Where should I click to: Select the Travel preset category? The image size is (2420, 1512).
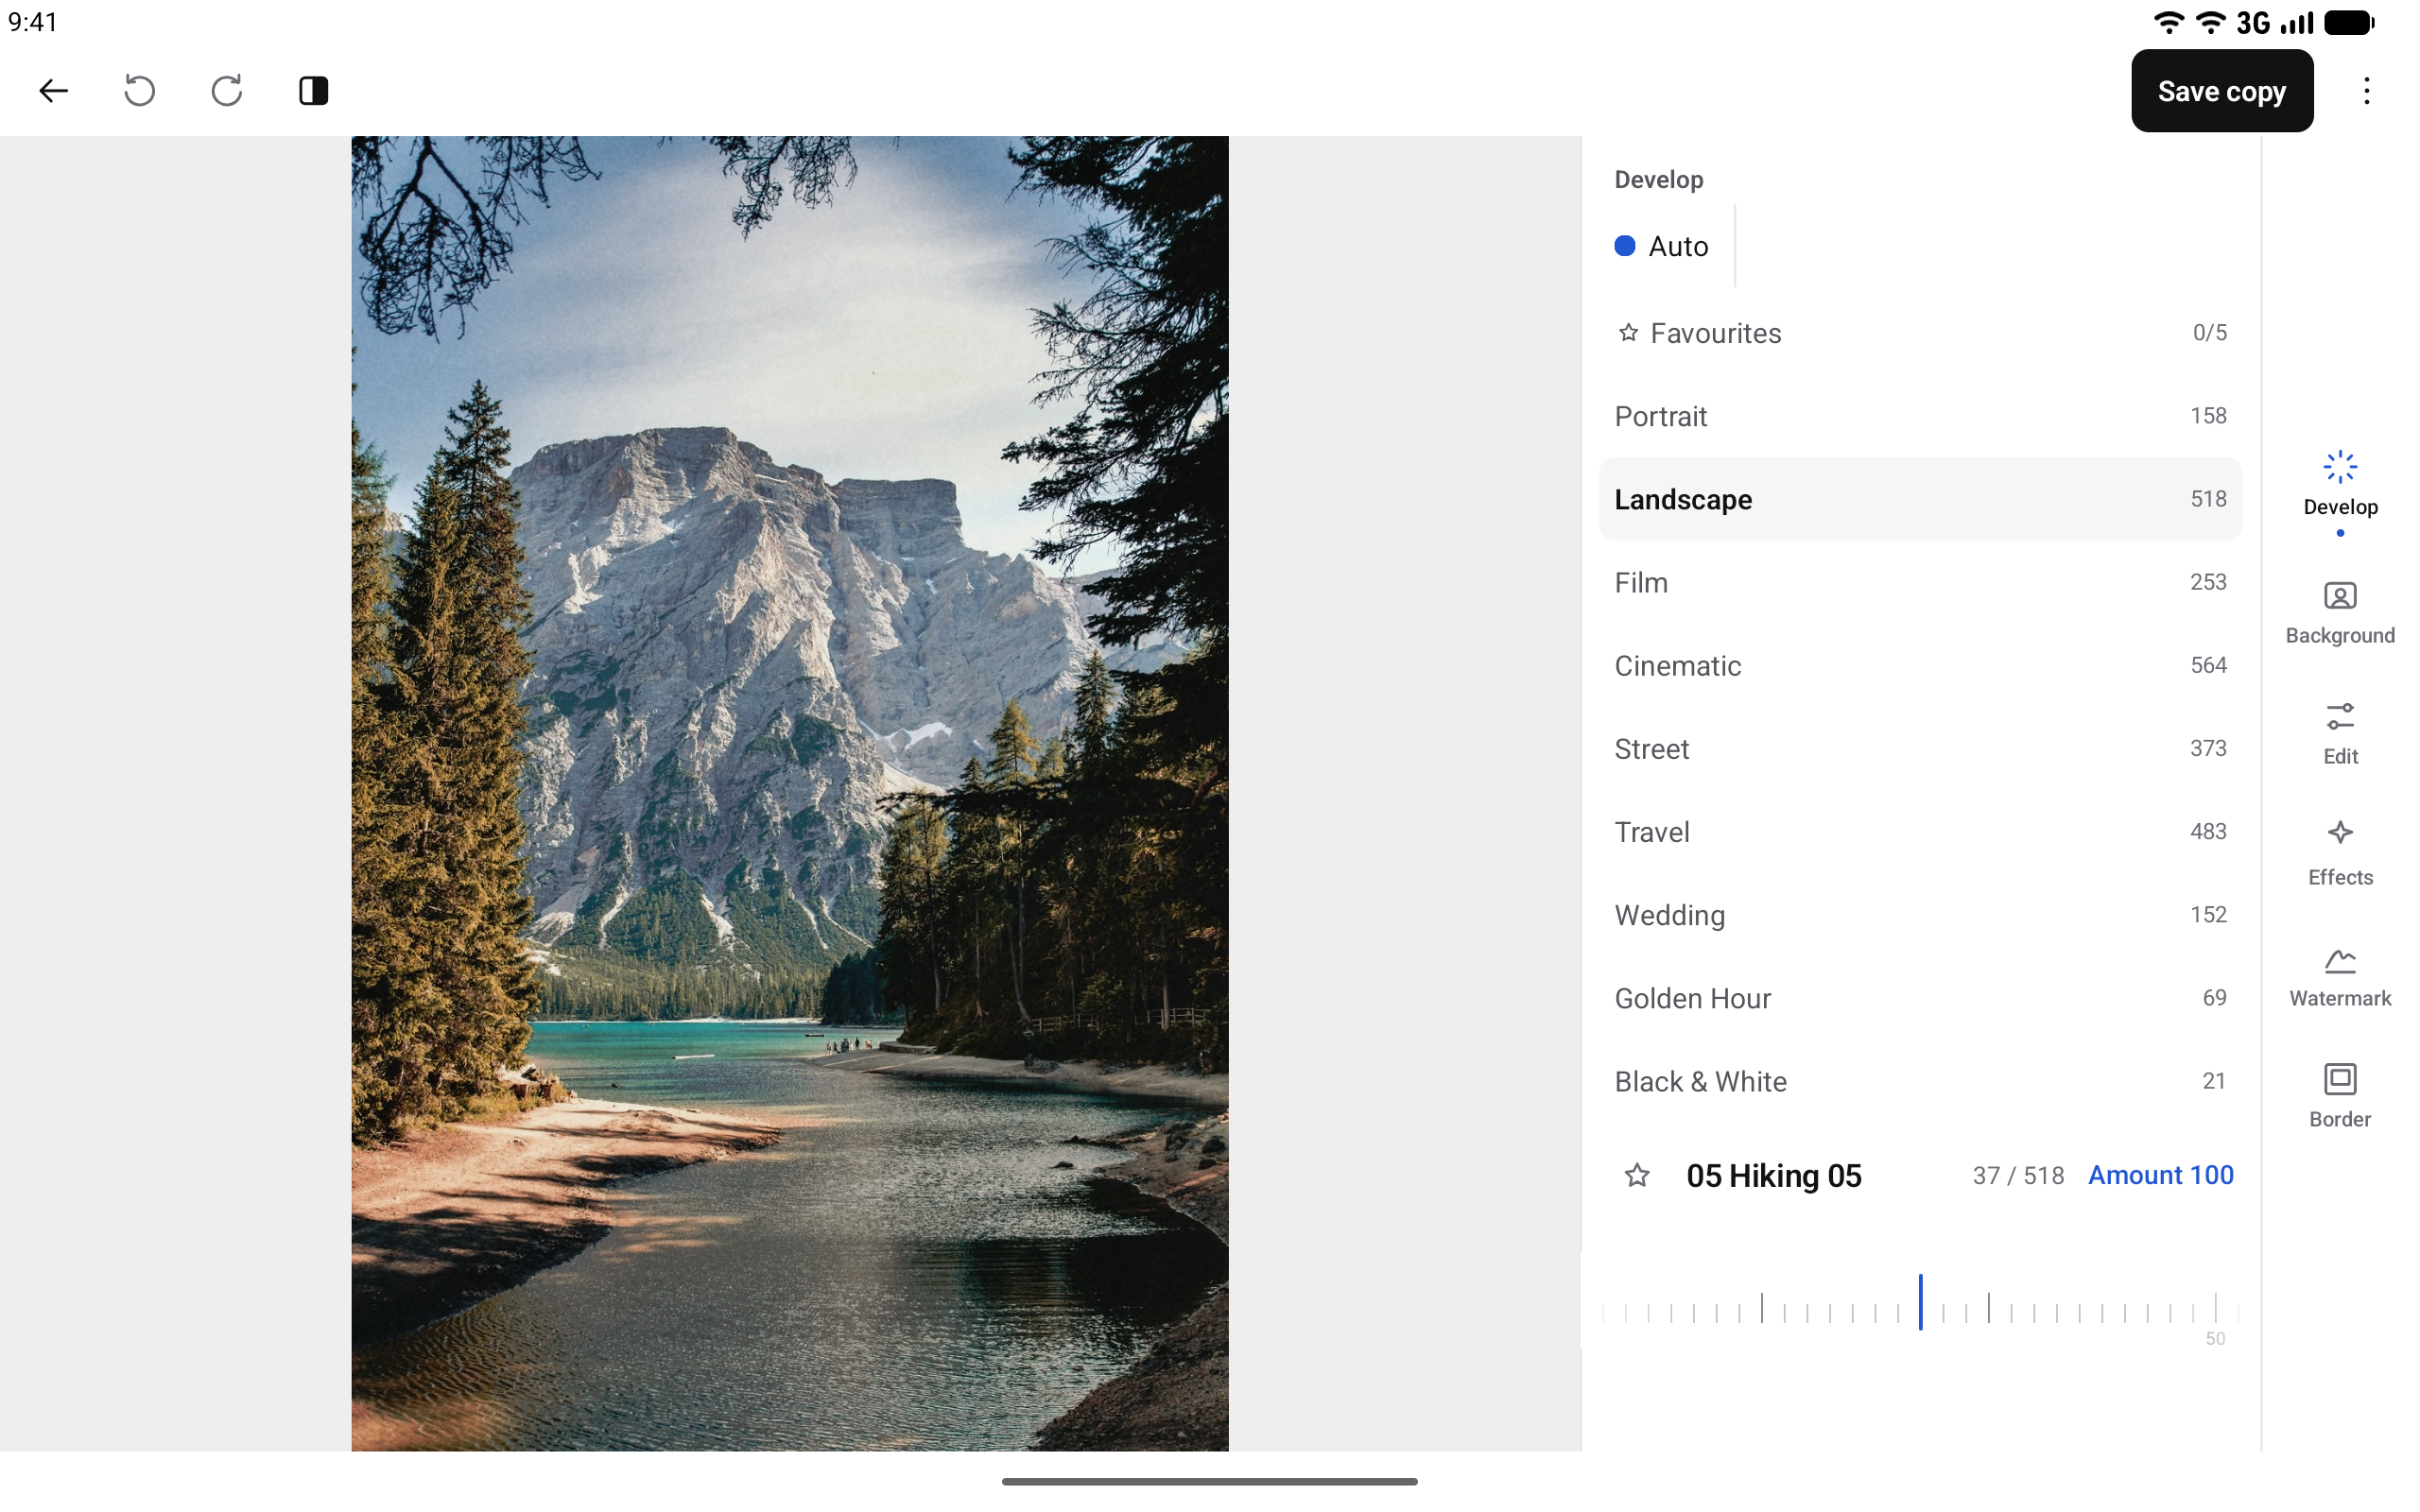click(x=1920, y=831)
